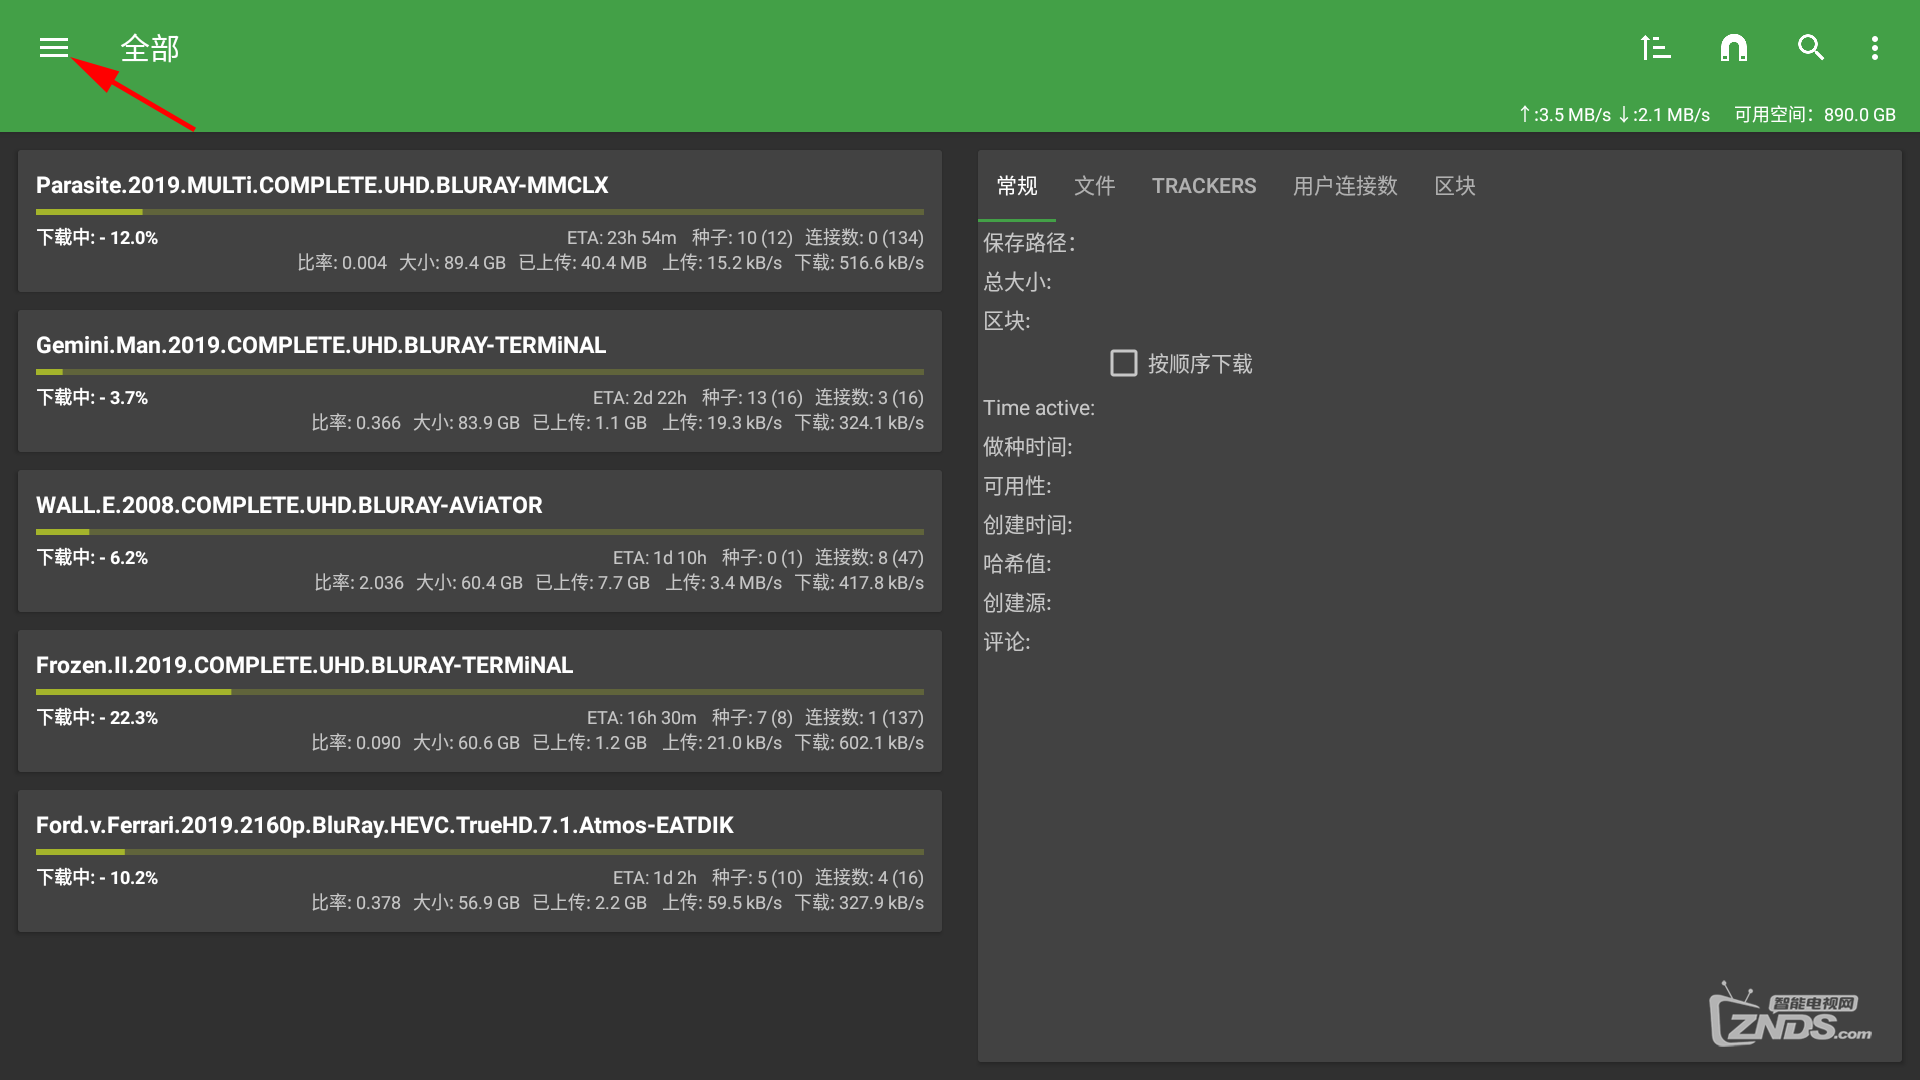1920x1080 pixels.
Task: Click the 做种时间 label
Action: 1027,447
